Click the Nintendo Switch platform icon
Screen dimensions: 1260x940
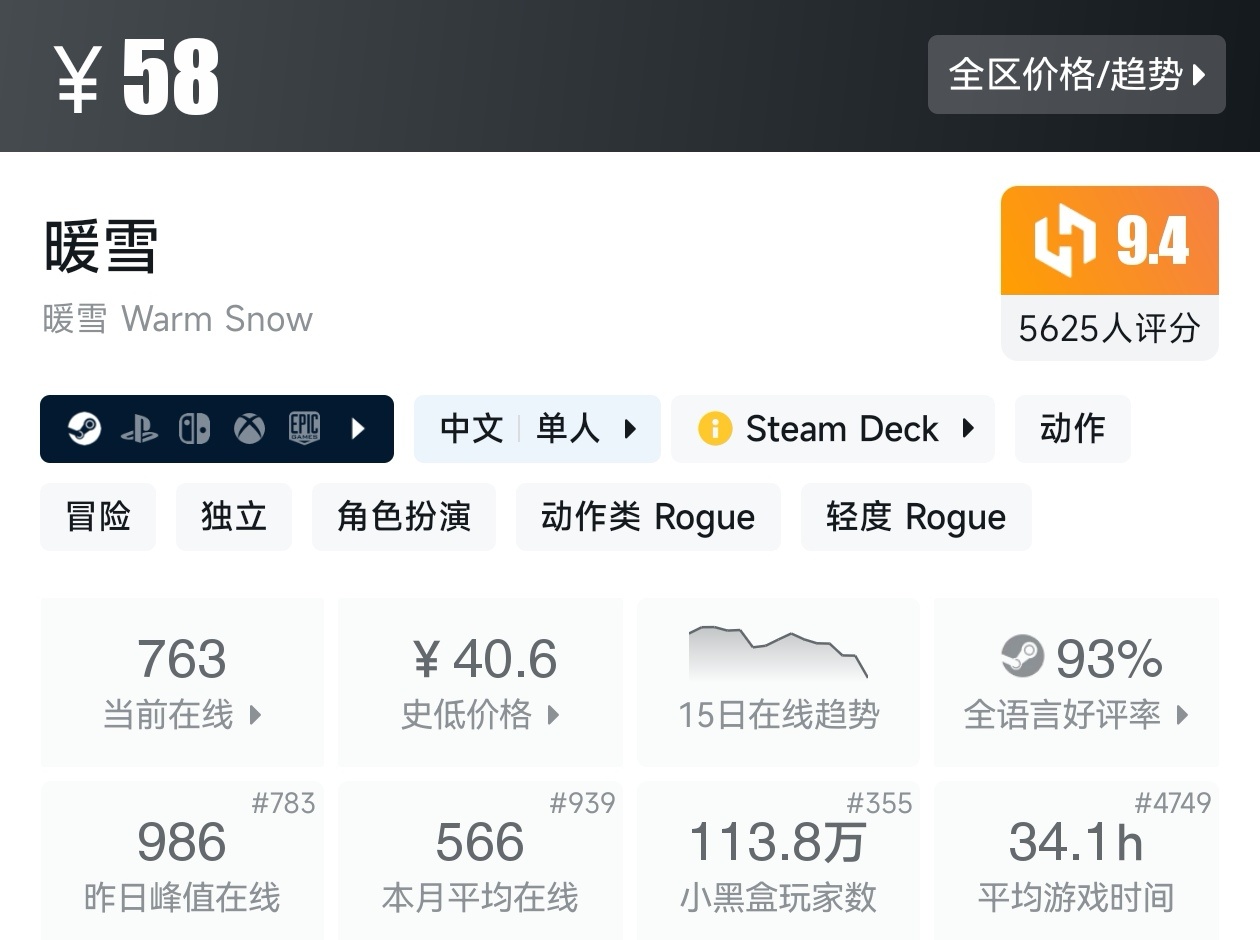click(194, 429)
